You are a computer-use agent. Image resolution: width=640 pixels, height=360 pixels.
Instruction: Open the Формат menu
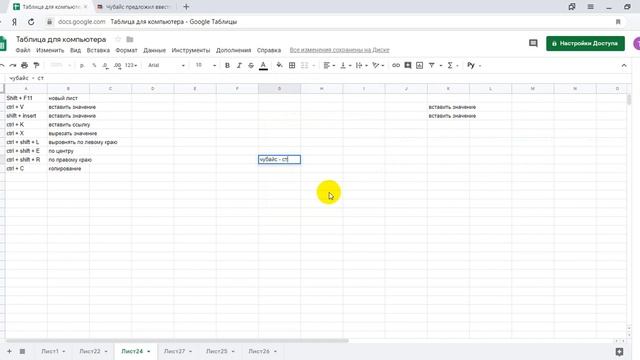(x=126, y=50)
